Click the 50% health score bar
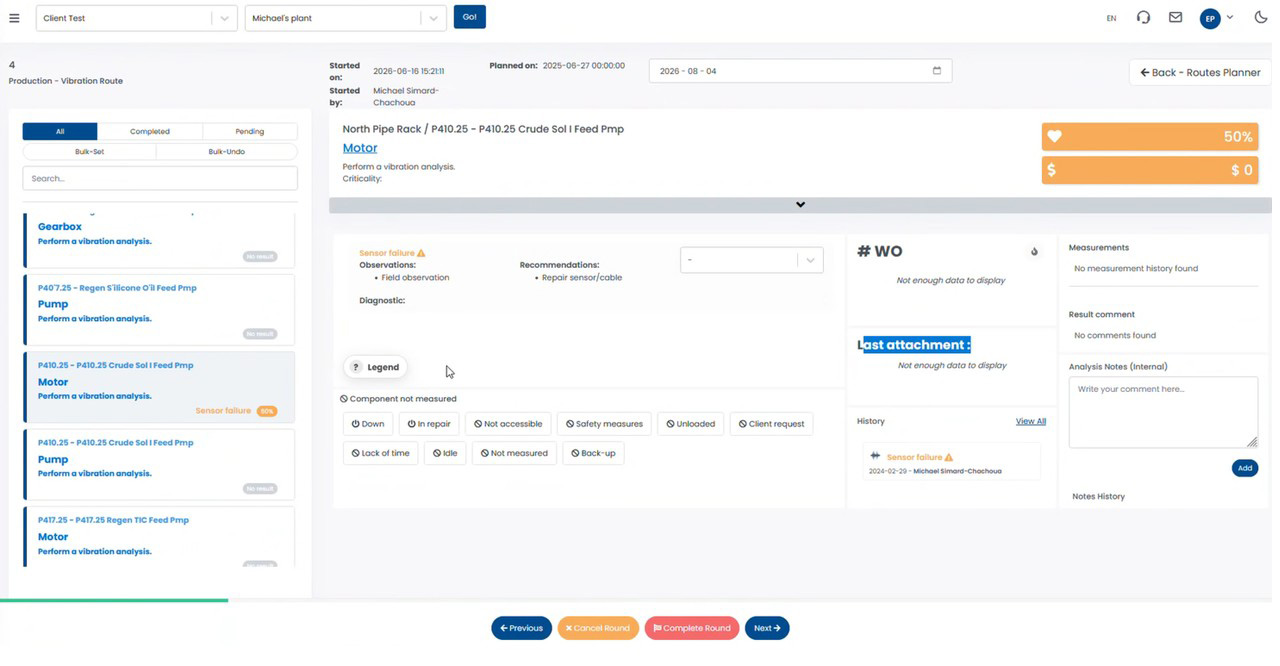 tap(1150, 137)
